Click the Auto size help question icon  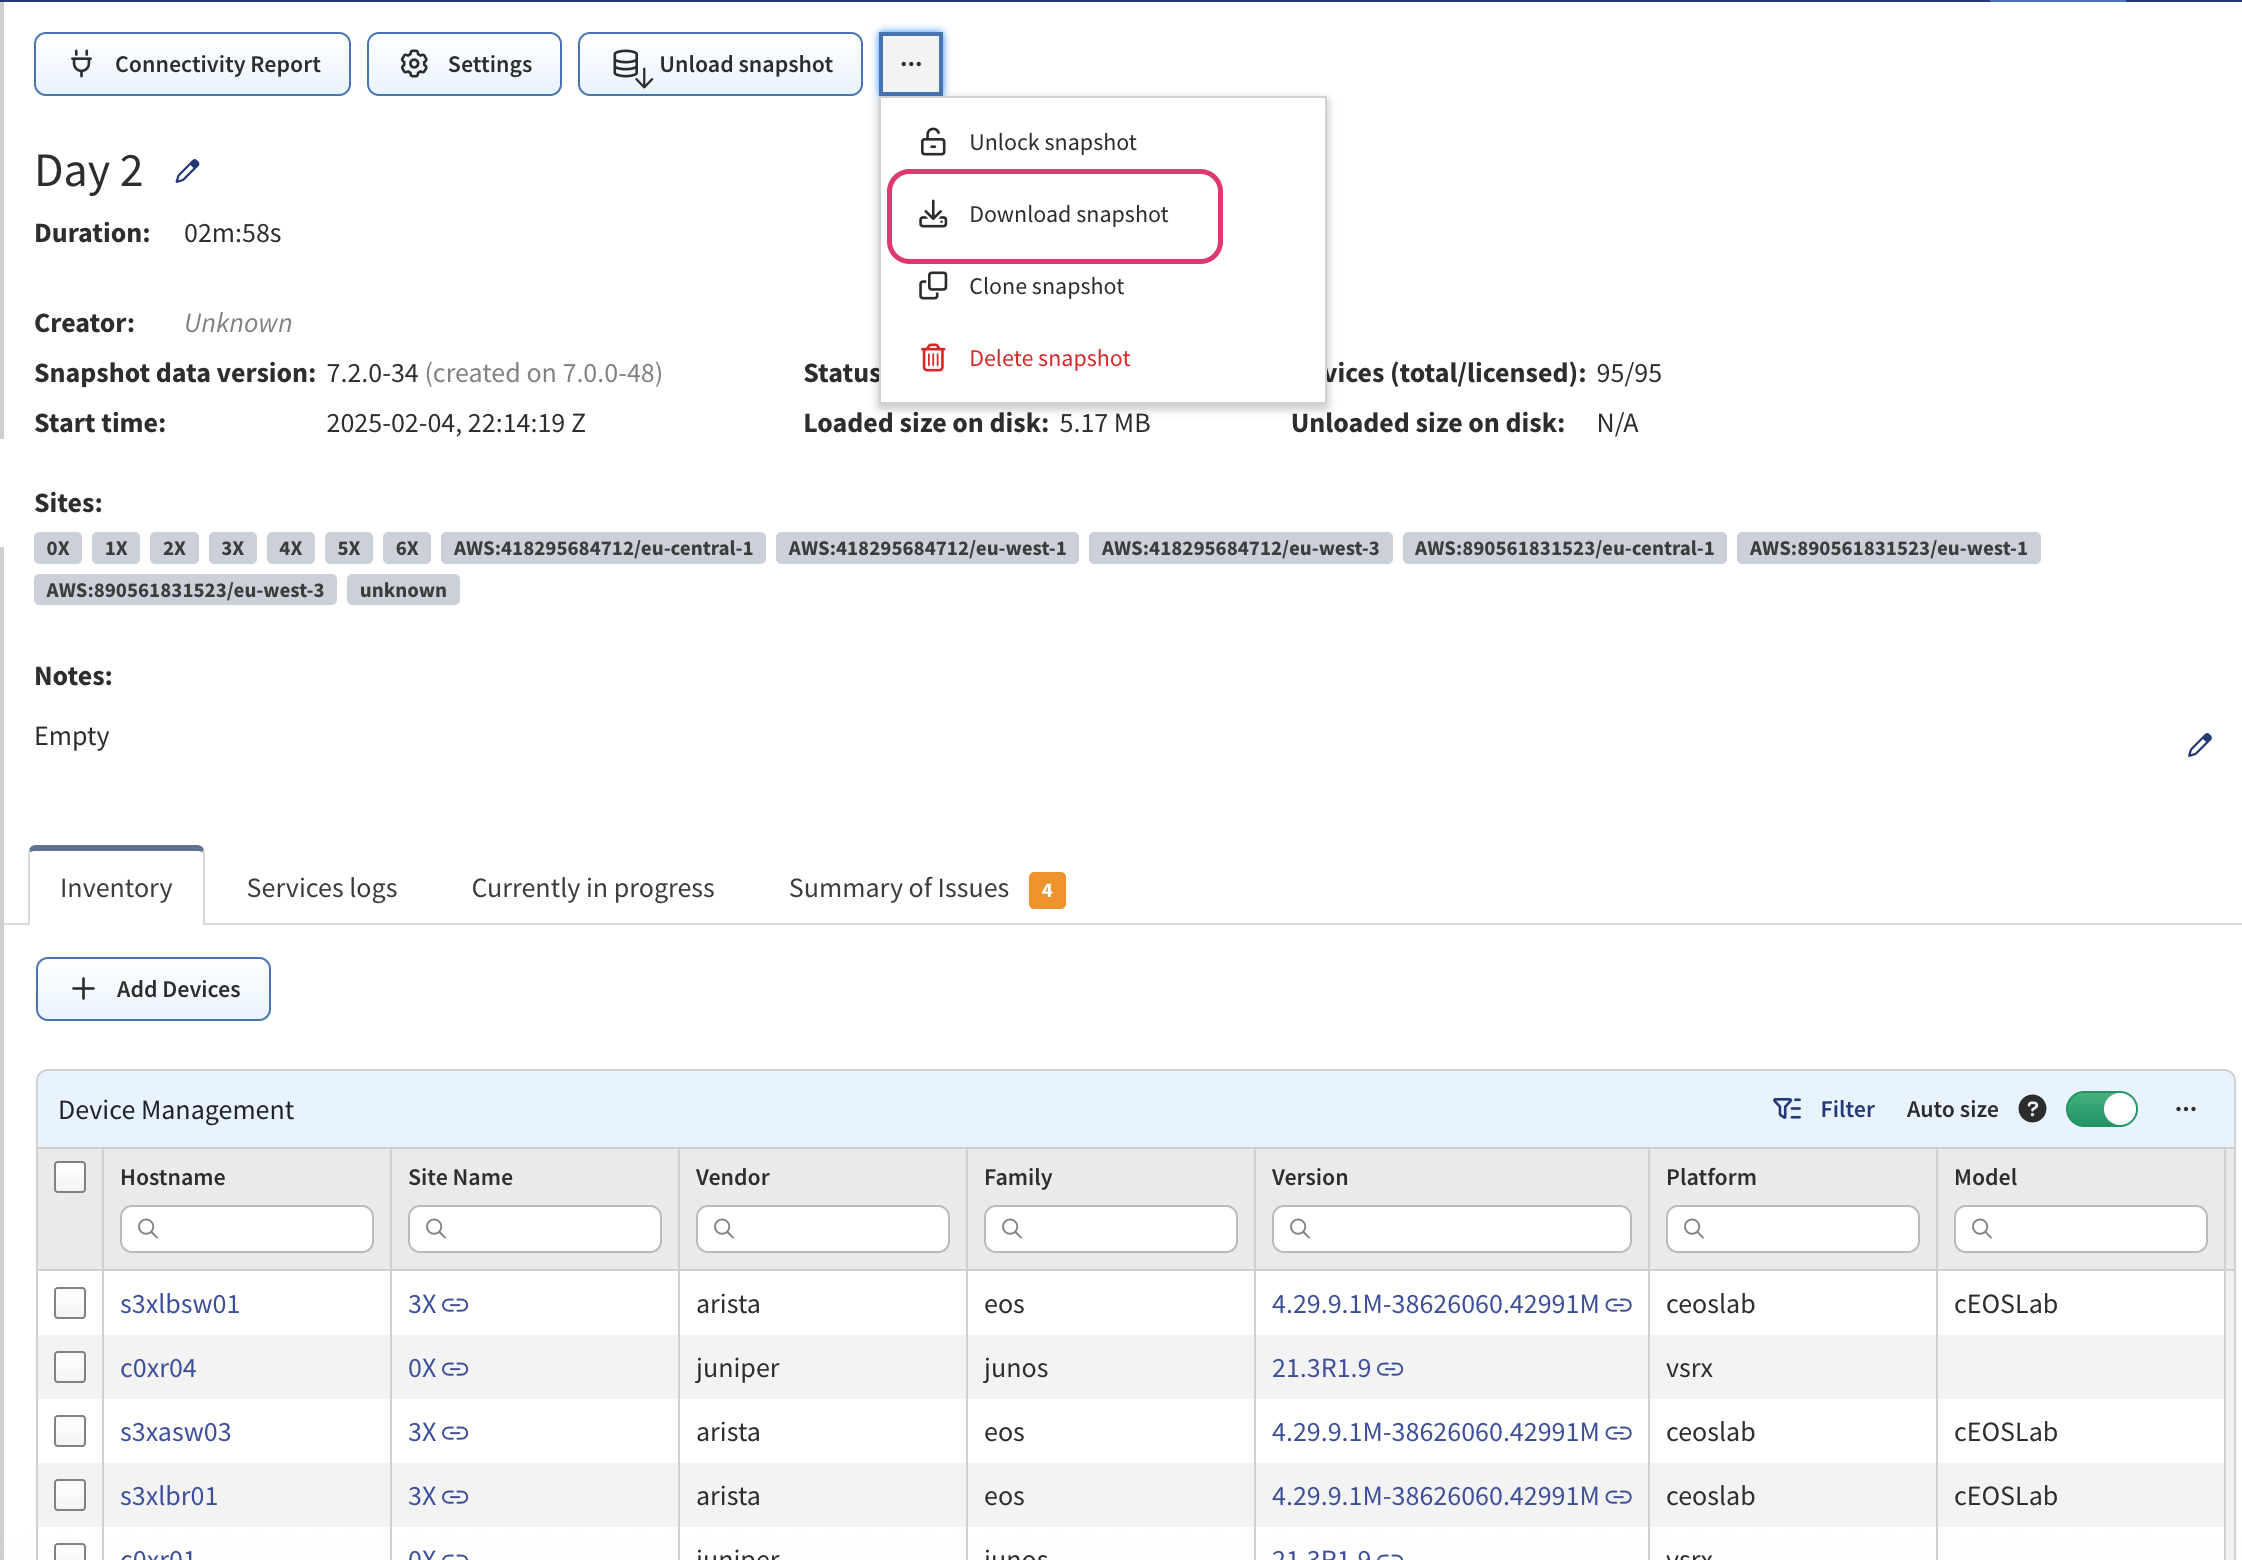click(x=2032, y=1109)
